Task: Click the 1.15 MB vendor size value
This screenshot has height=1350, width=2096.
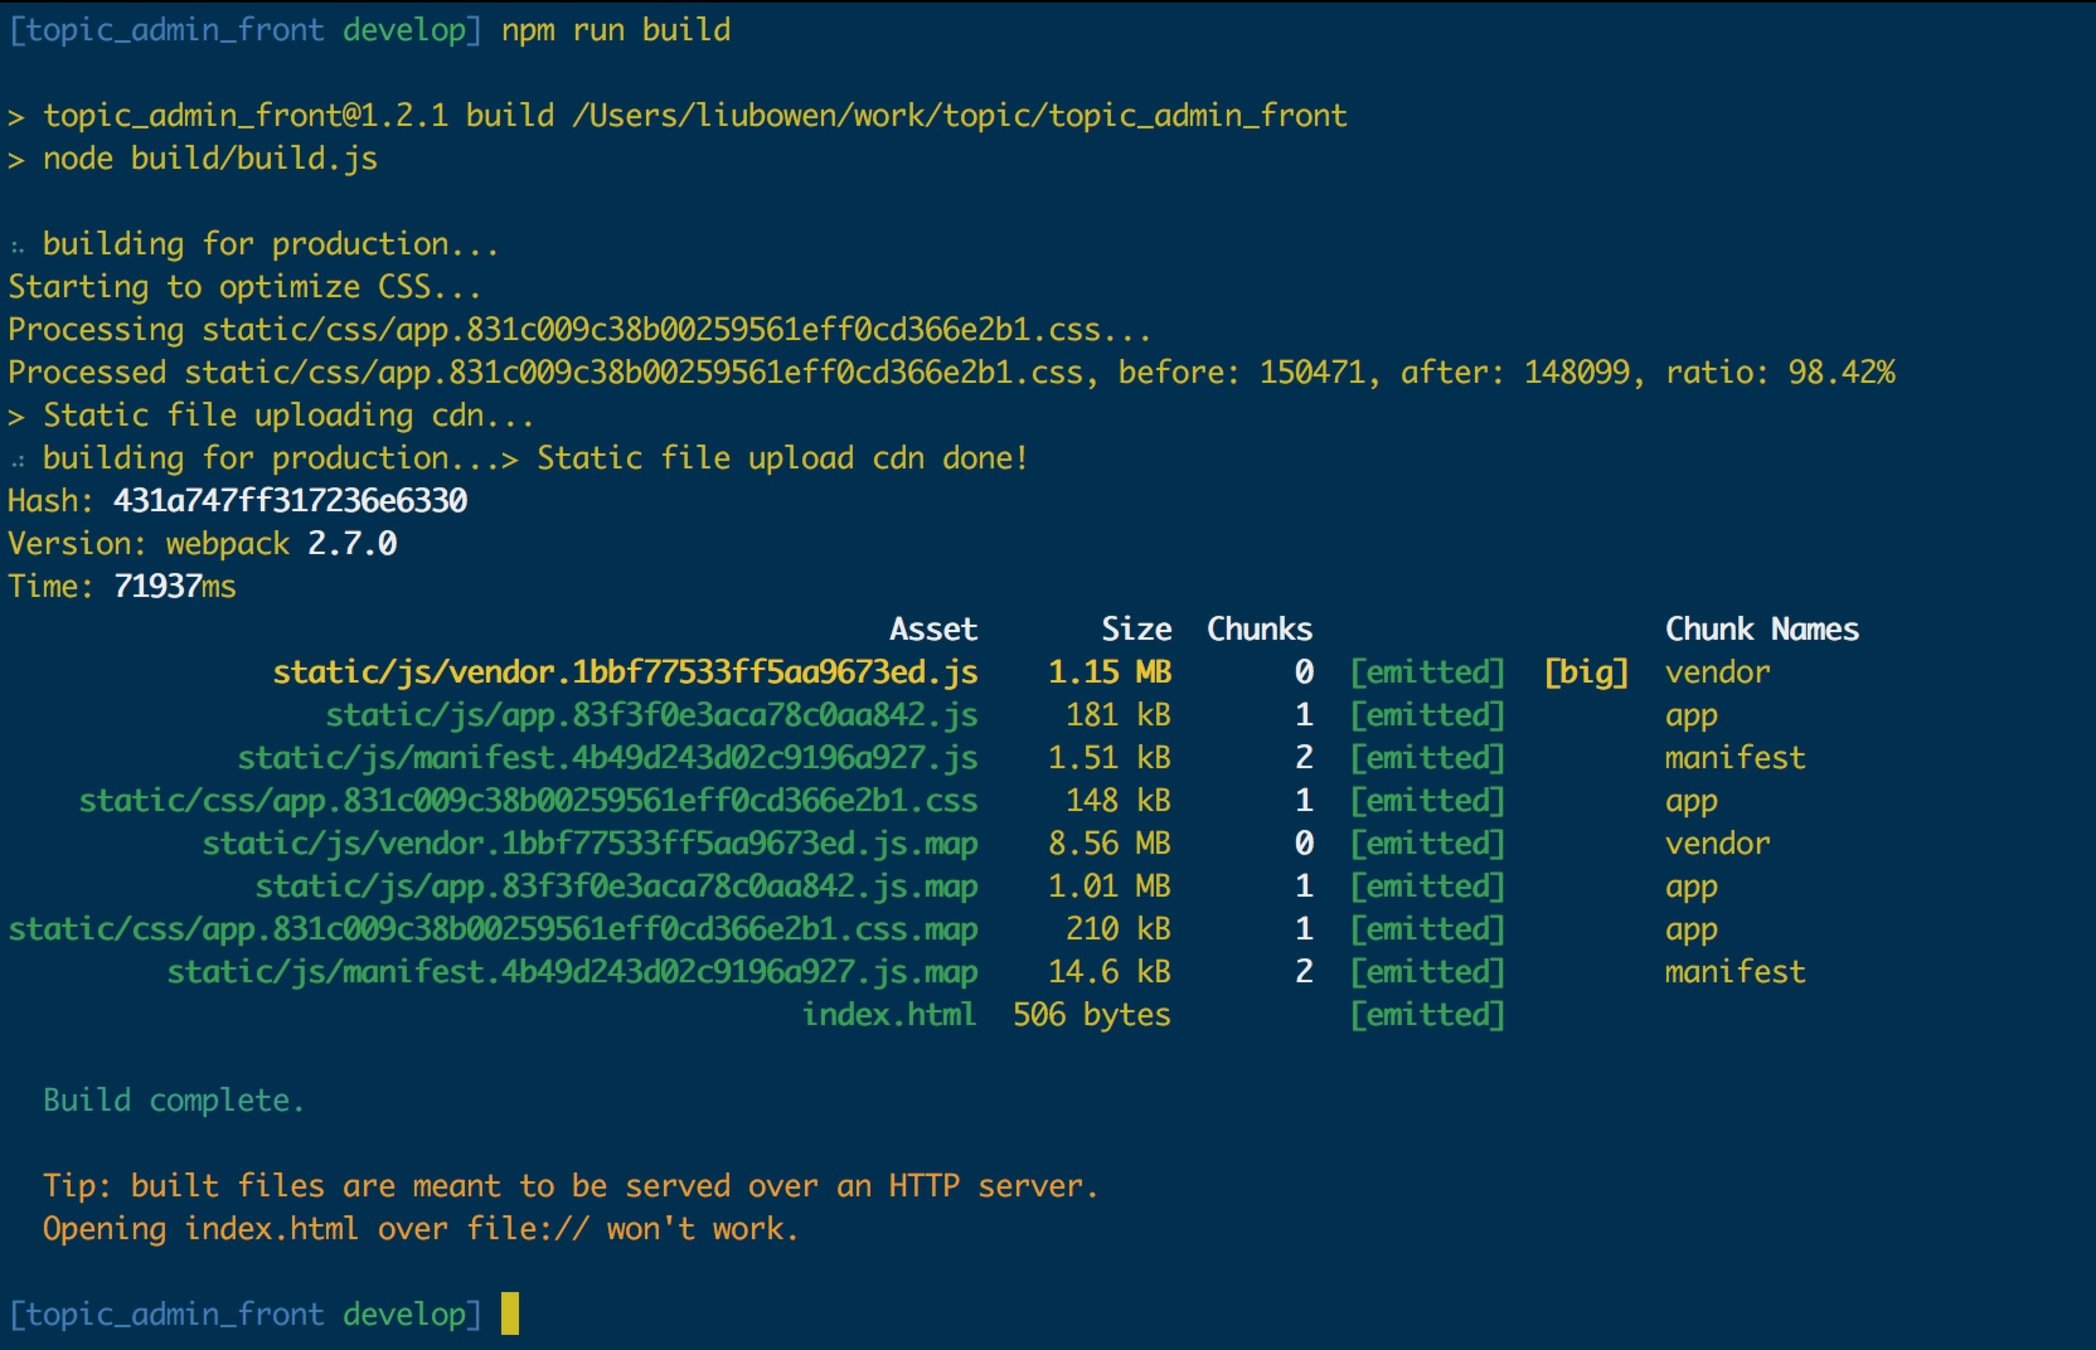Action: point(1109,672)
